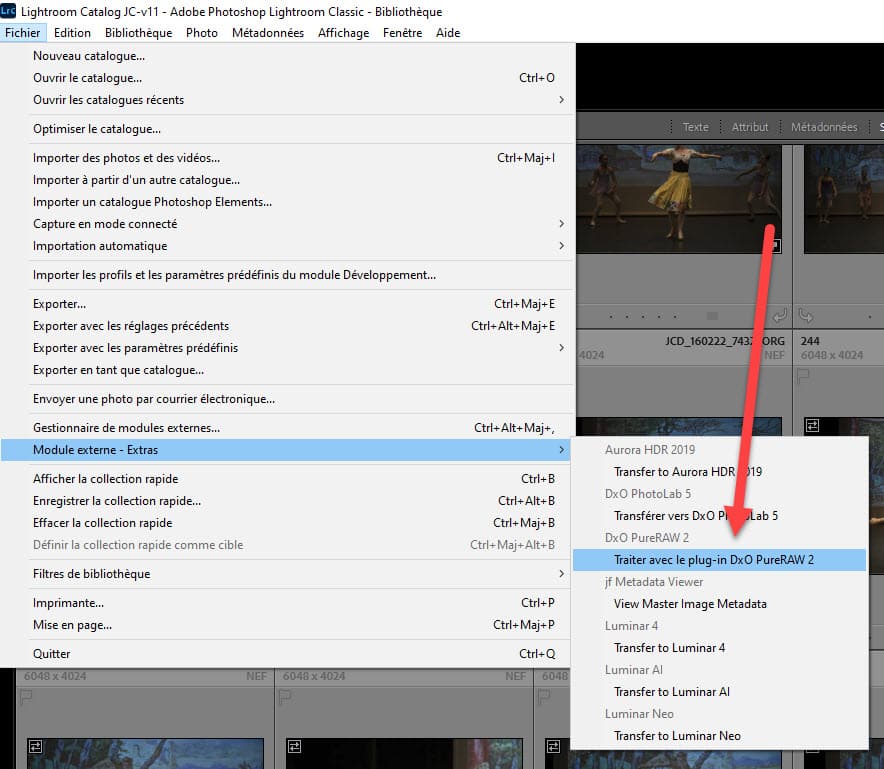
Task: Expand Filtres de bibliothèque submenu
Action: [x=288, y=574]
